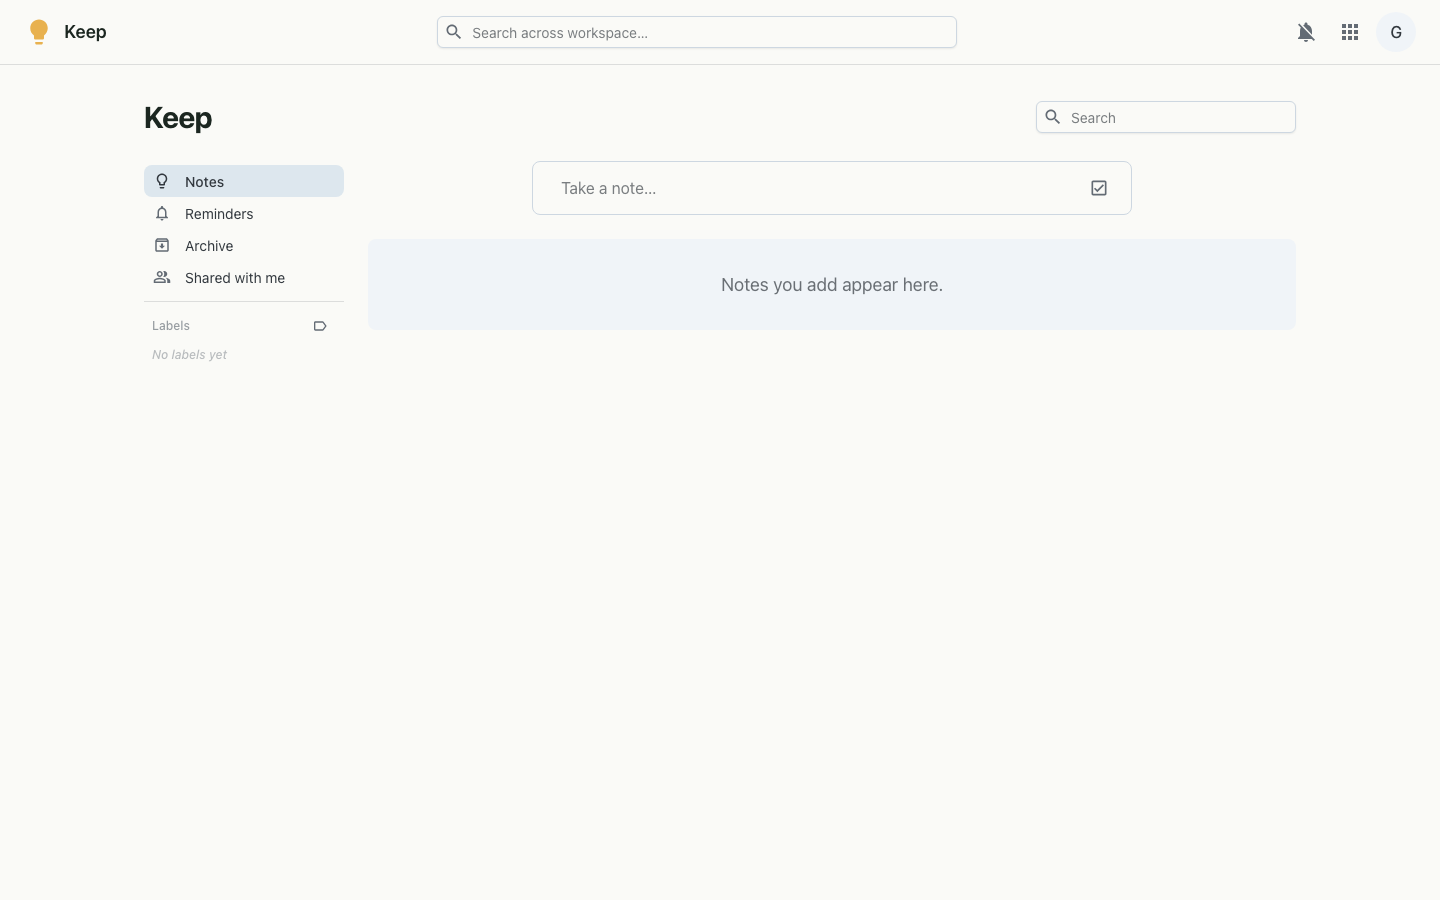Click the edit labels tag icon
The width and height of the screenshot is (1440, 900).
(320, 326)
